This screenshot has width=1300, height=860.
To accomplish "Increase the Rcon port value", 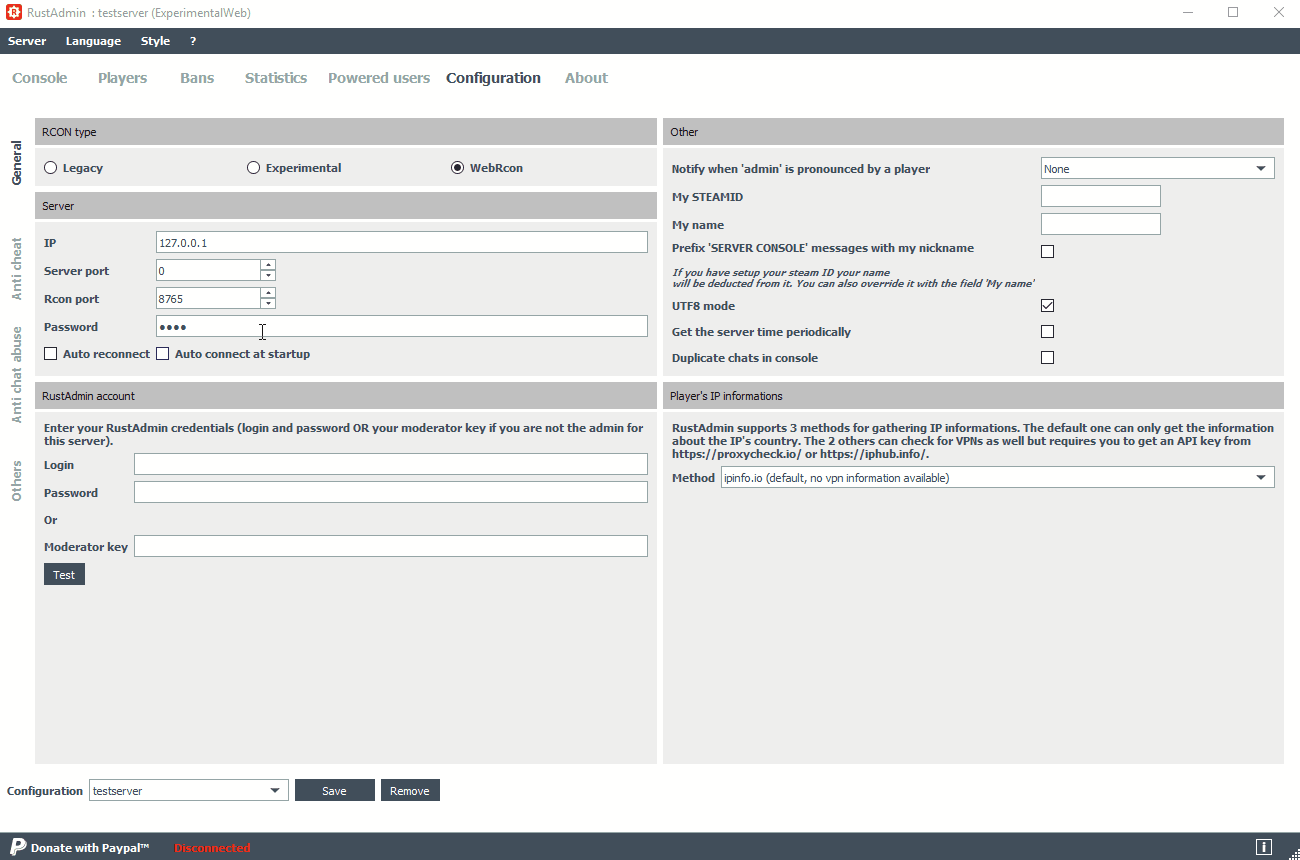I will [268, 293].
